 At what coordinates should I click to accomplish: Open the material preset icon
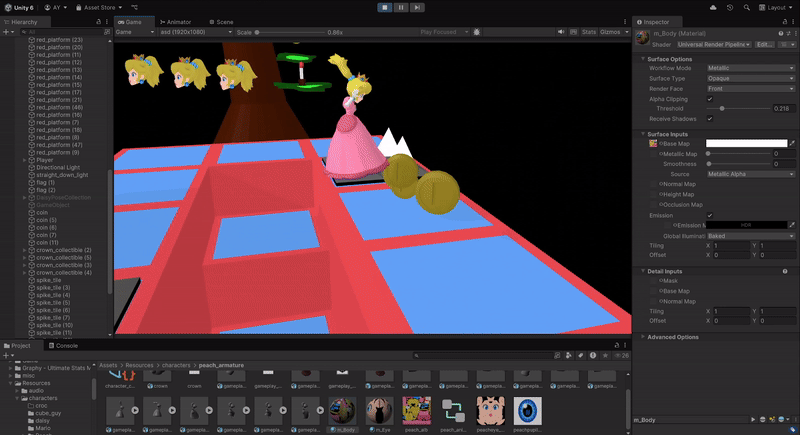(788, 34)
